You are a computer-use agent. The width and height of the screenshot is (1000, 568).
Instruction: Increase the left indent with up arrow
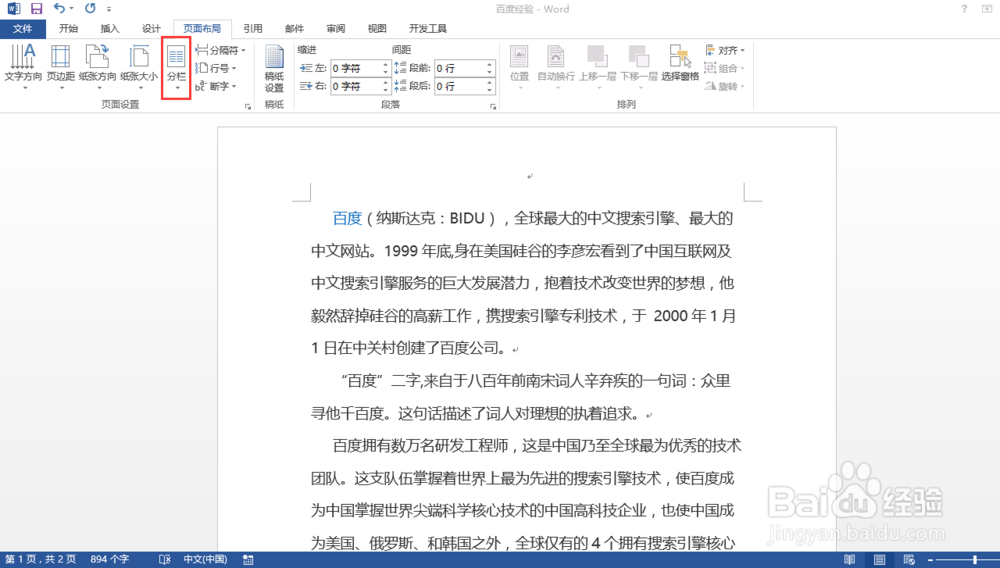coord(385,64)
